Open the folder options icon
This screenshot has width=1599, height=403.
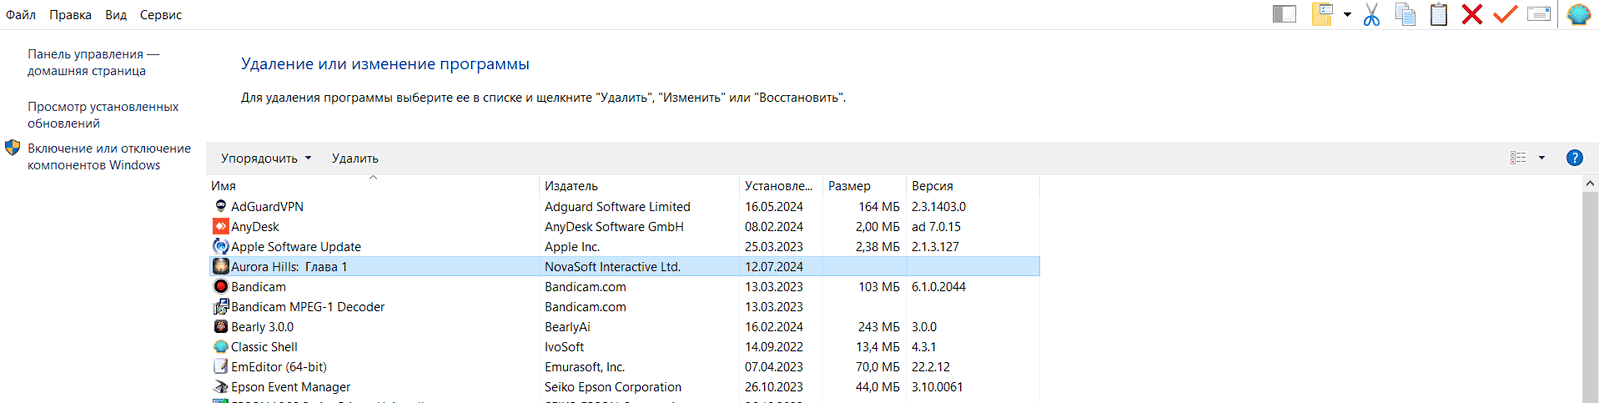1322,14
